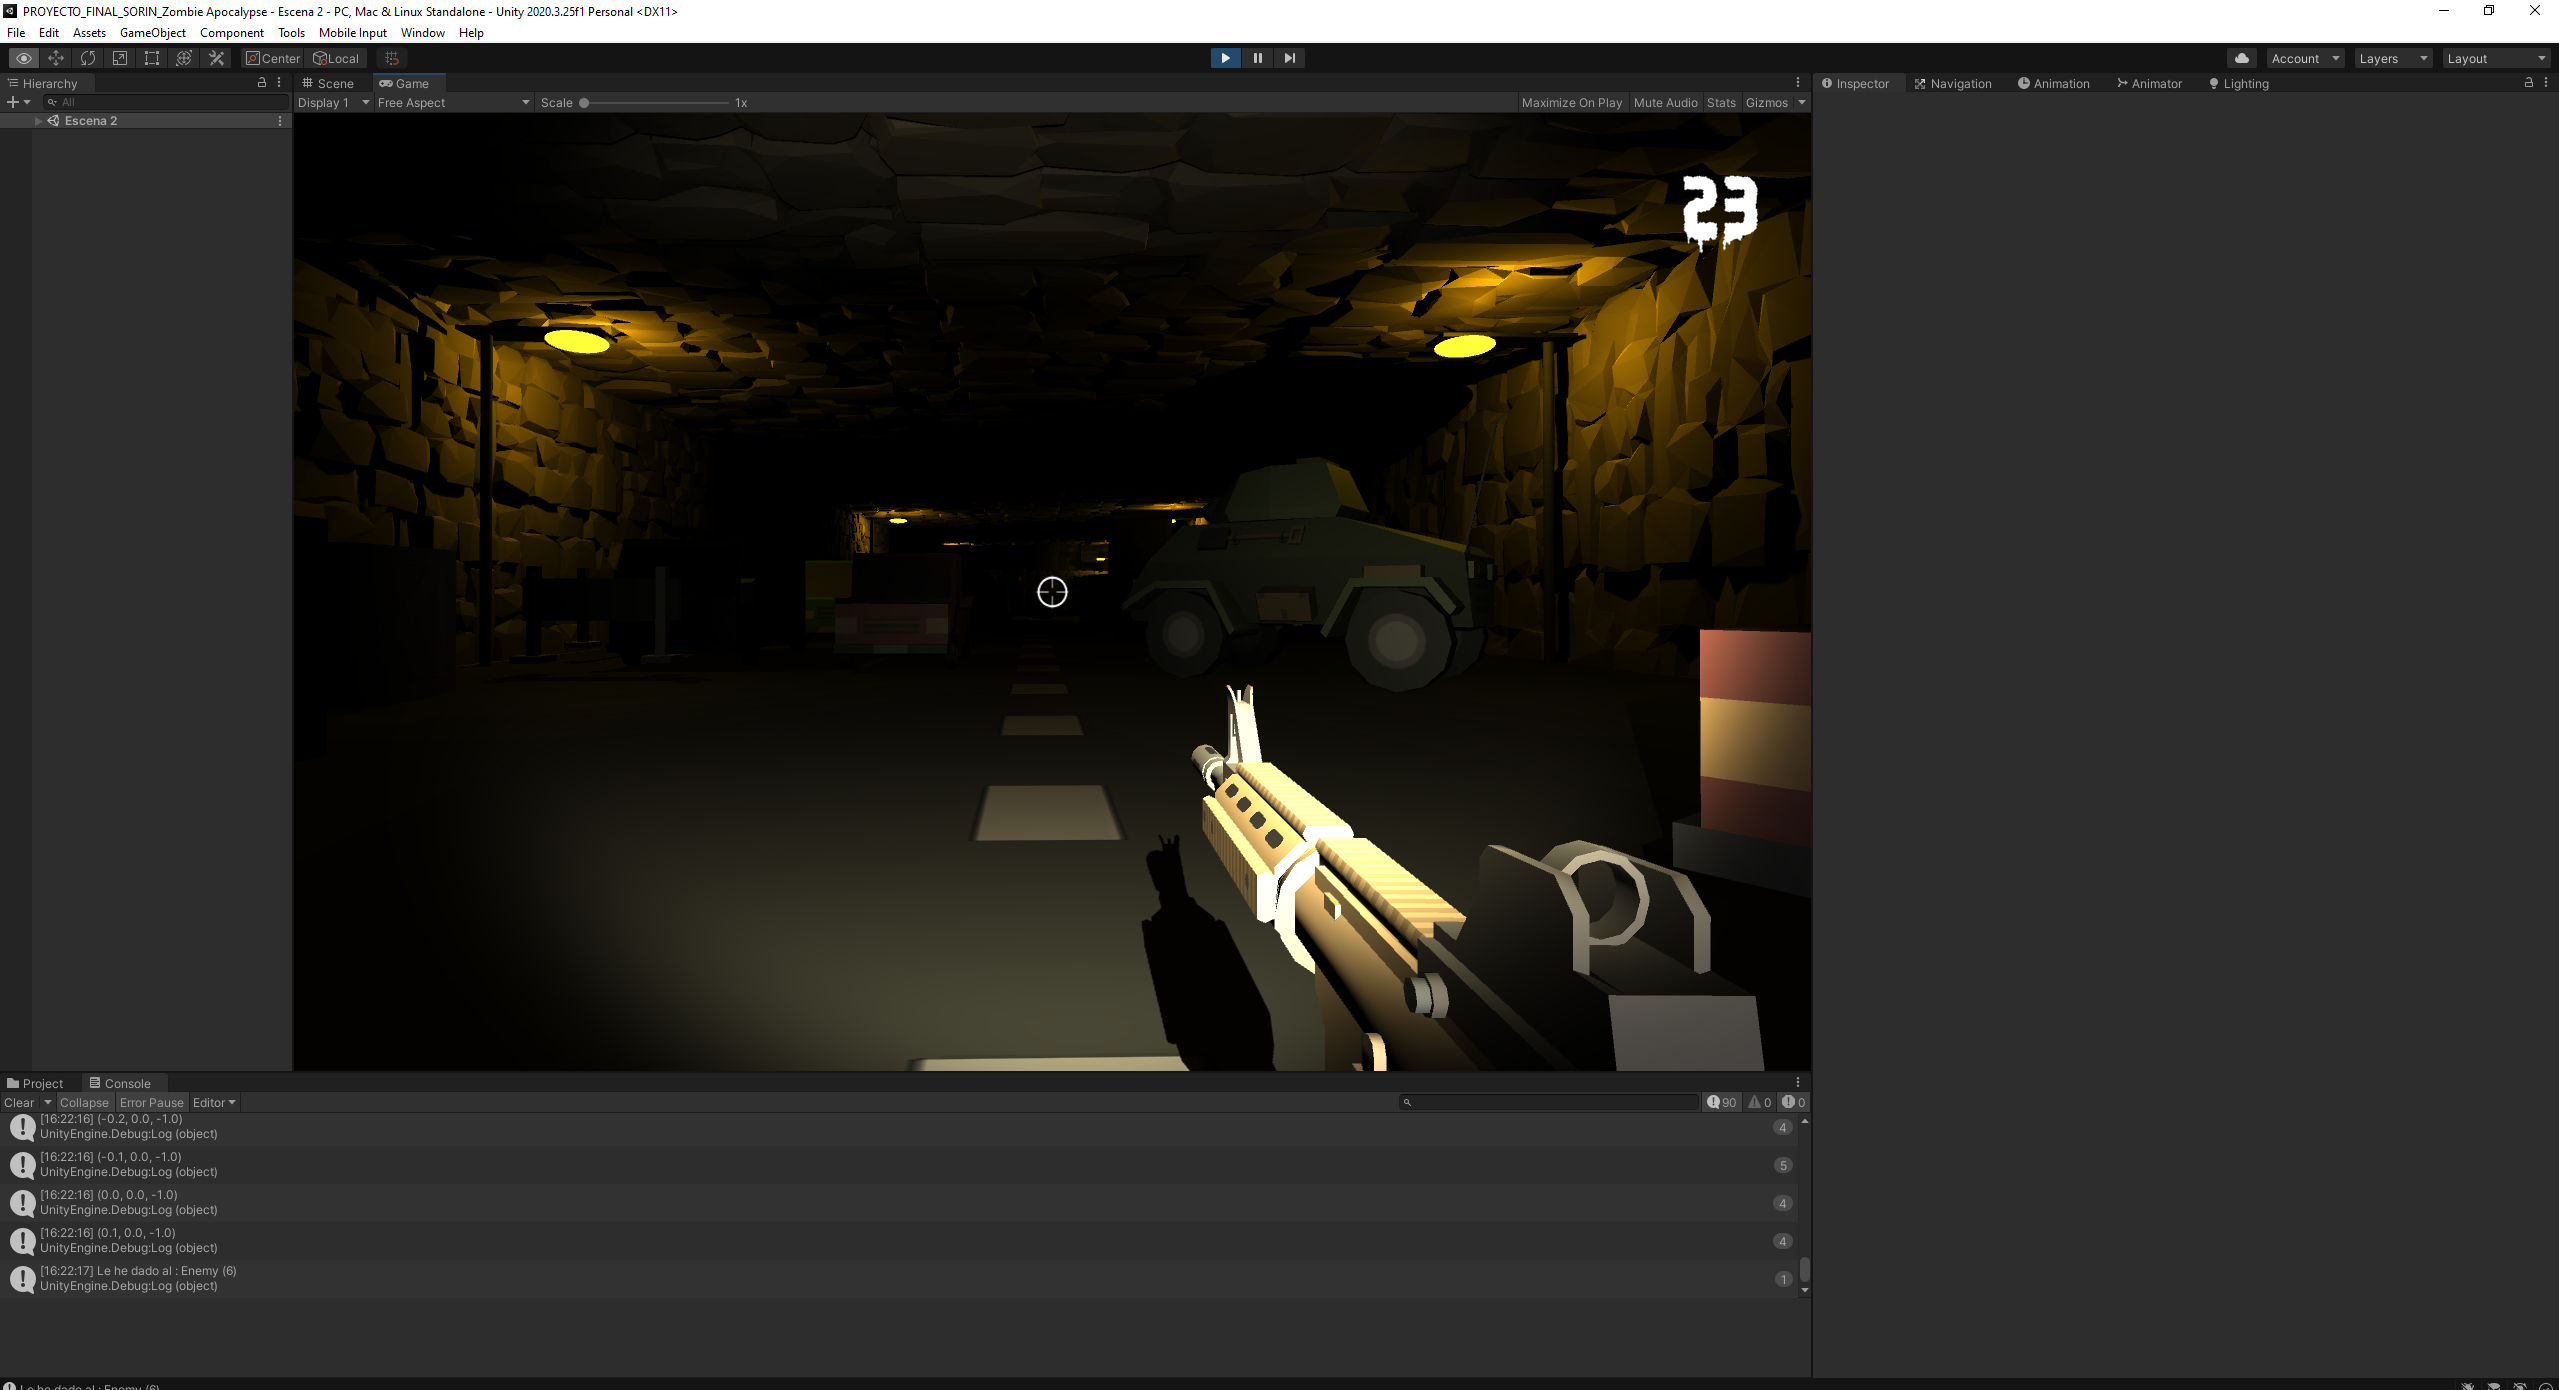Select the Scale tool
The width and height of the screenshot is (2559, 1390).
pos(119,58)
